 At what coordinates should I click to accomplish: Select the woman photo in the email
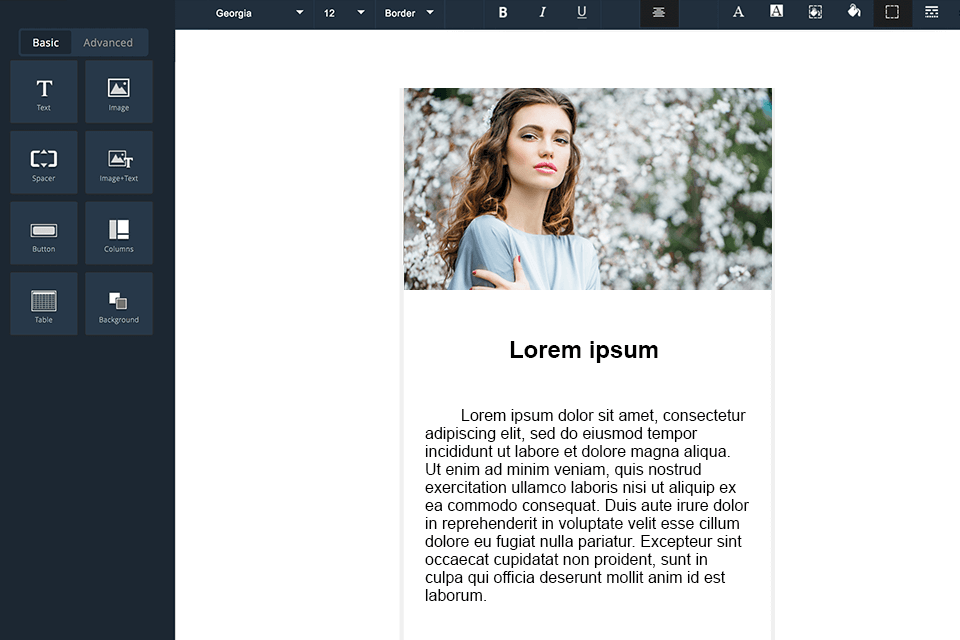pos(587,189)
